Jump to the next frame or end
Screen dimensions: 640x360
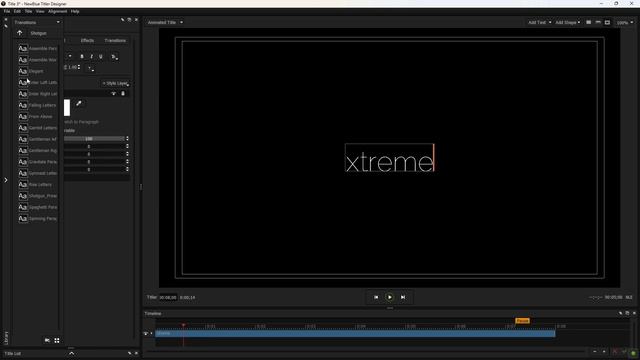[x=403, y=297]
